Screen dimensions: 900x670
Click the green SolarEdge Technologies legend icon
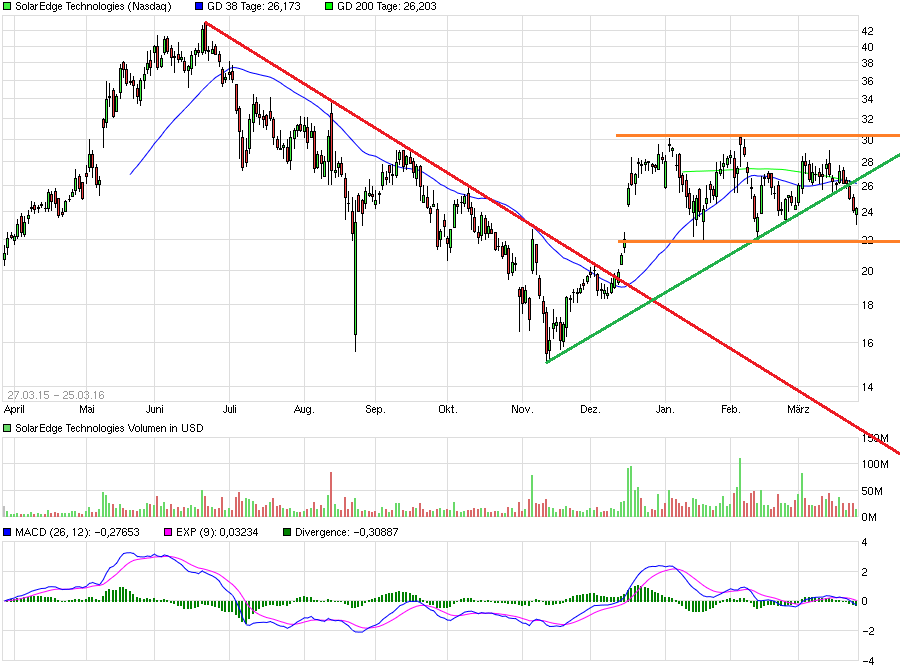7,8
